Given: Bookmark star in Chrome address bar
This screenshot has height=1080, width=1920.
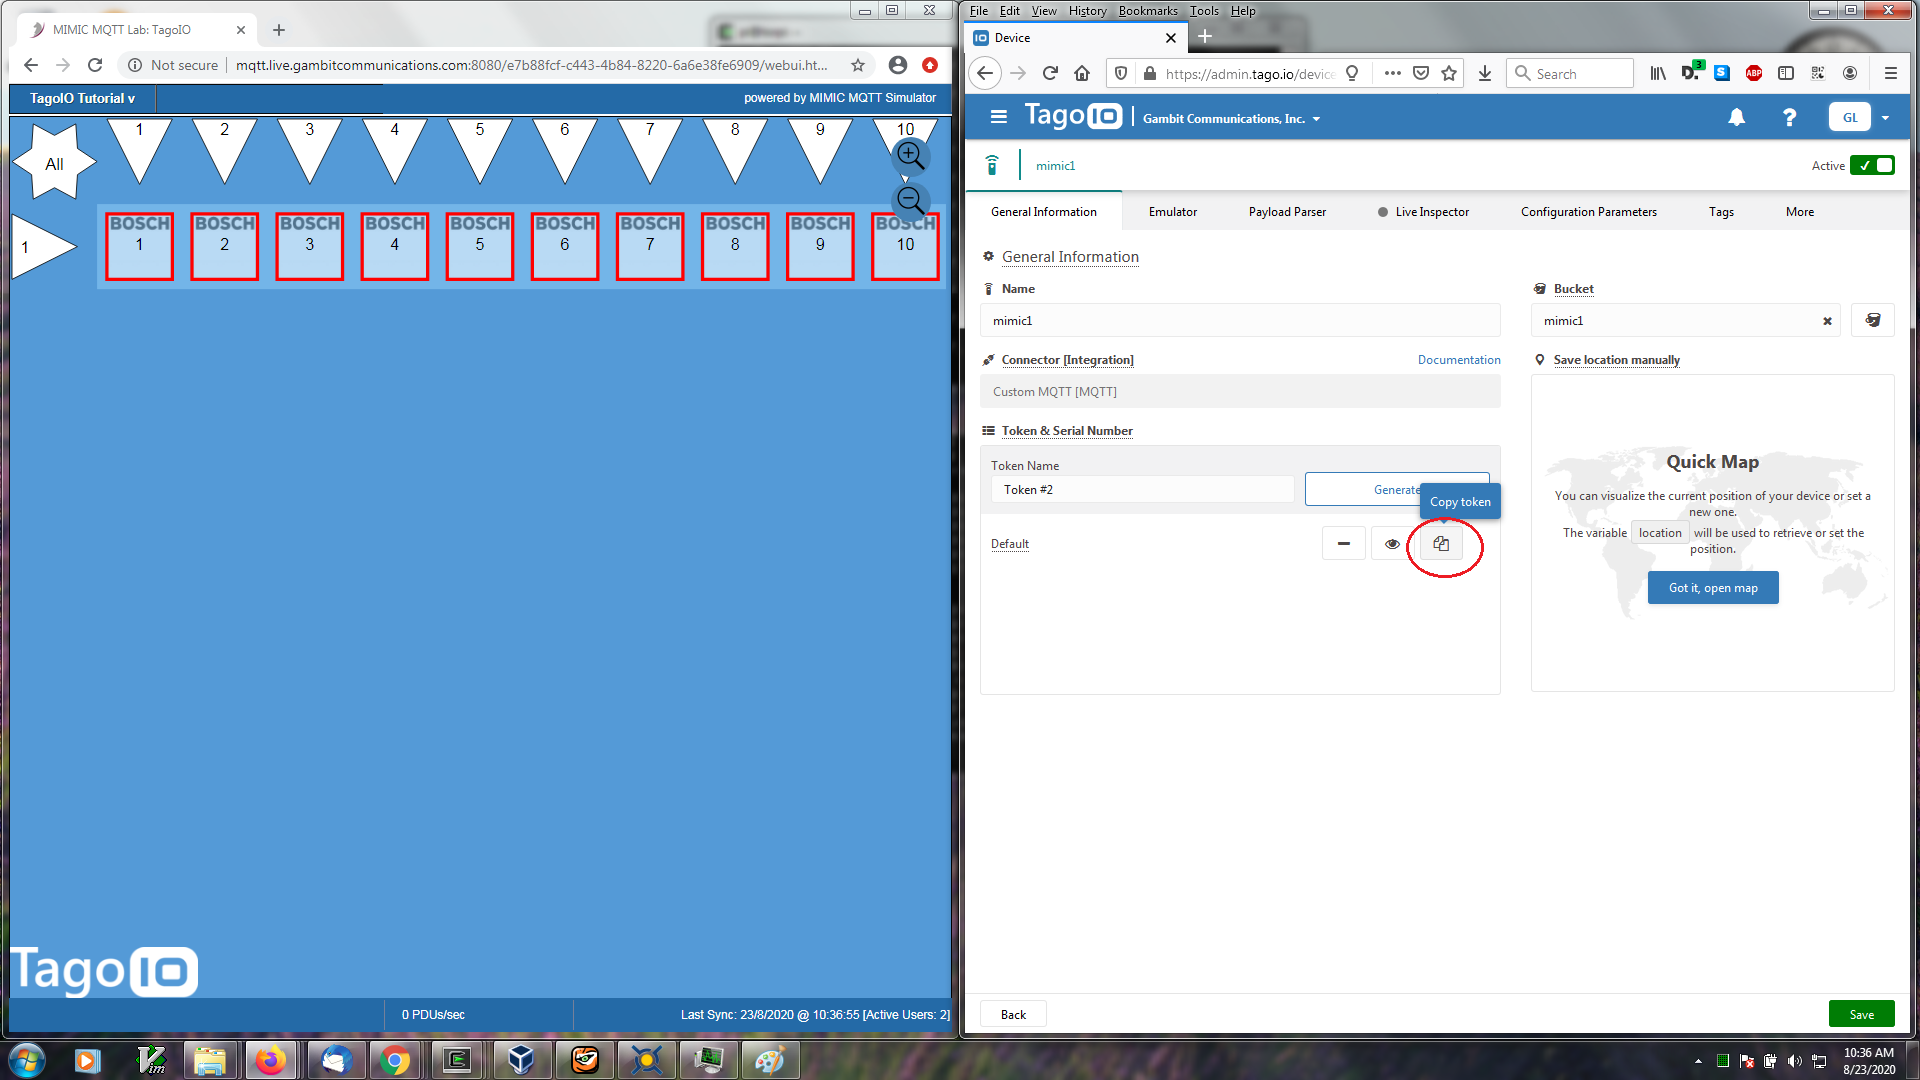Looking at the screenshot, I should pos(858,65).
